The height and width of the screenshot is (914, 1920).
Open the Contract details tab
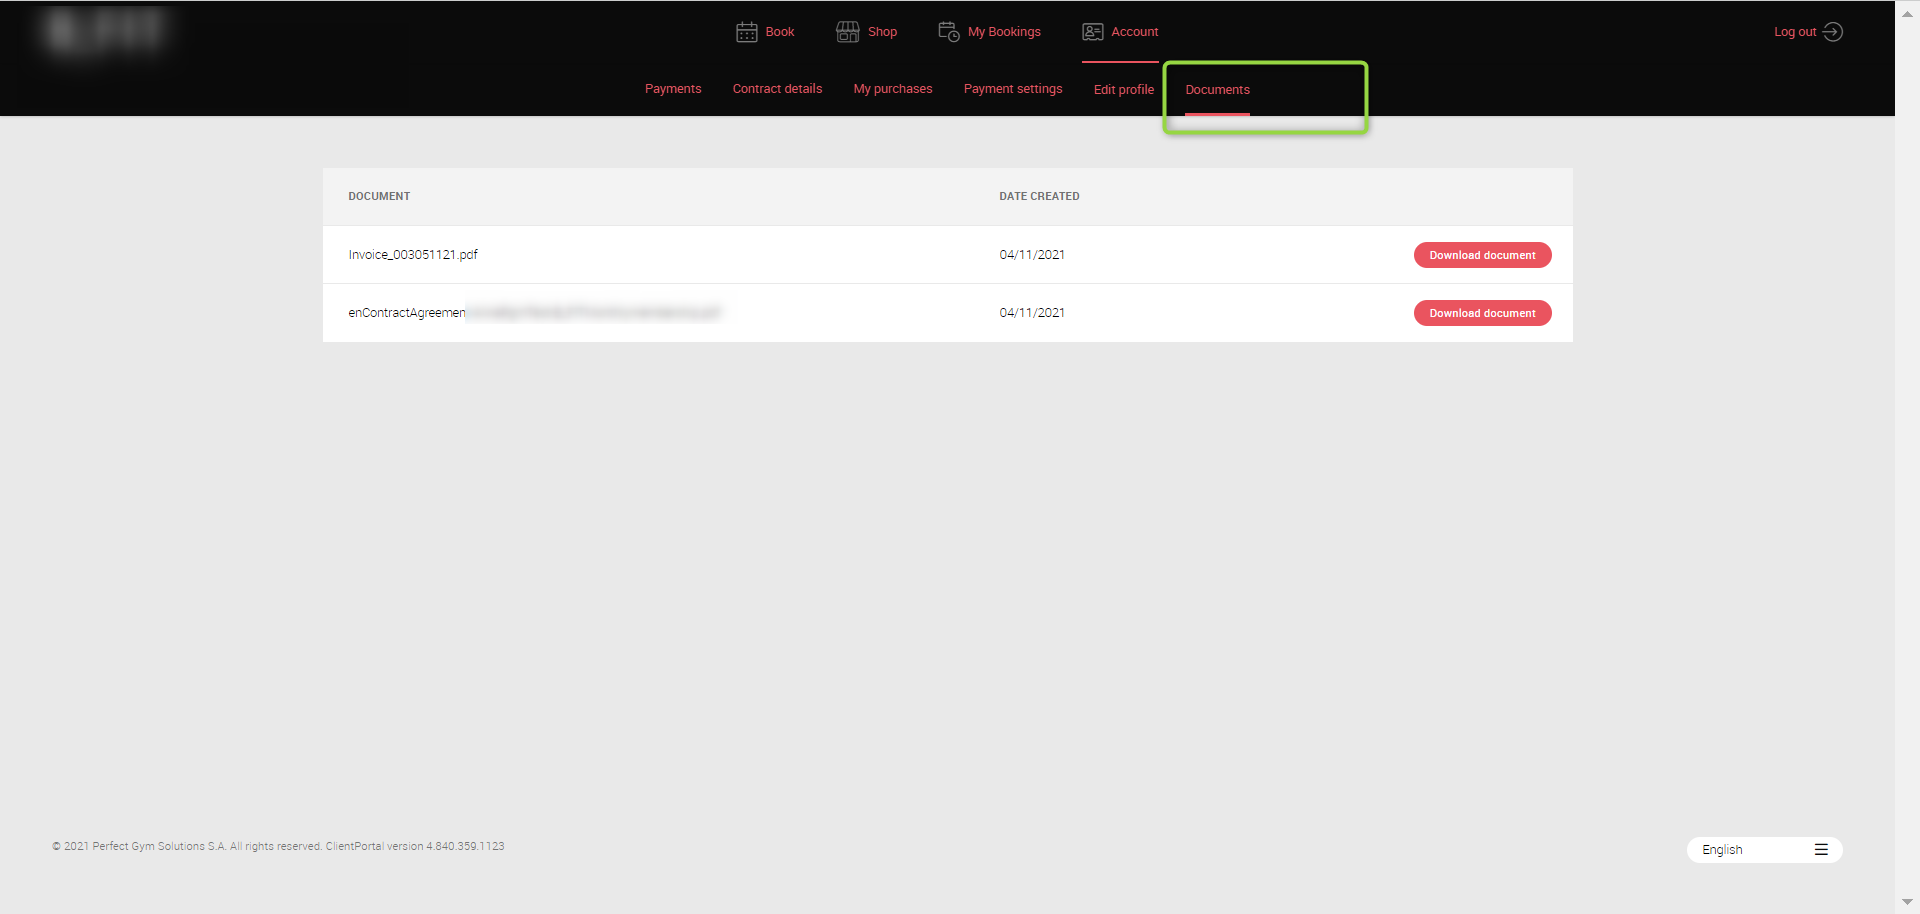coord(777,89)
